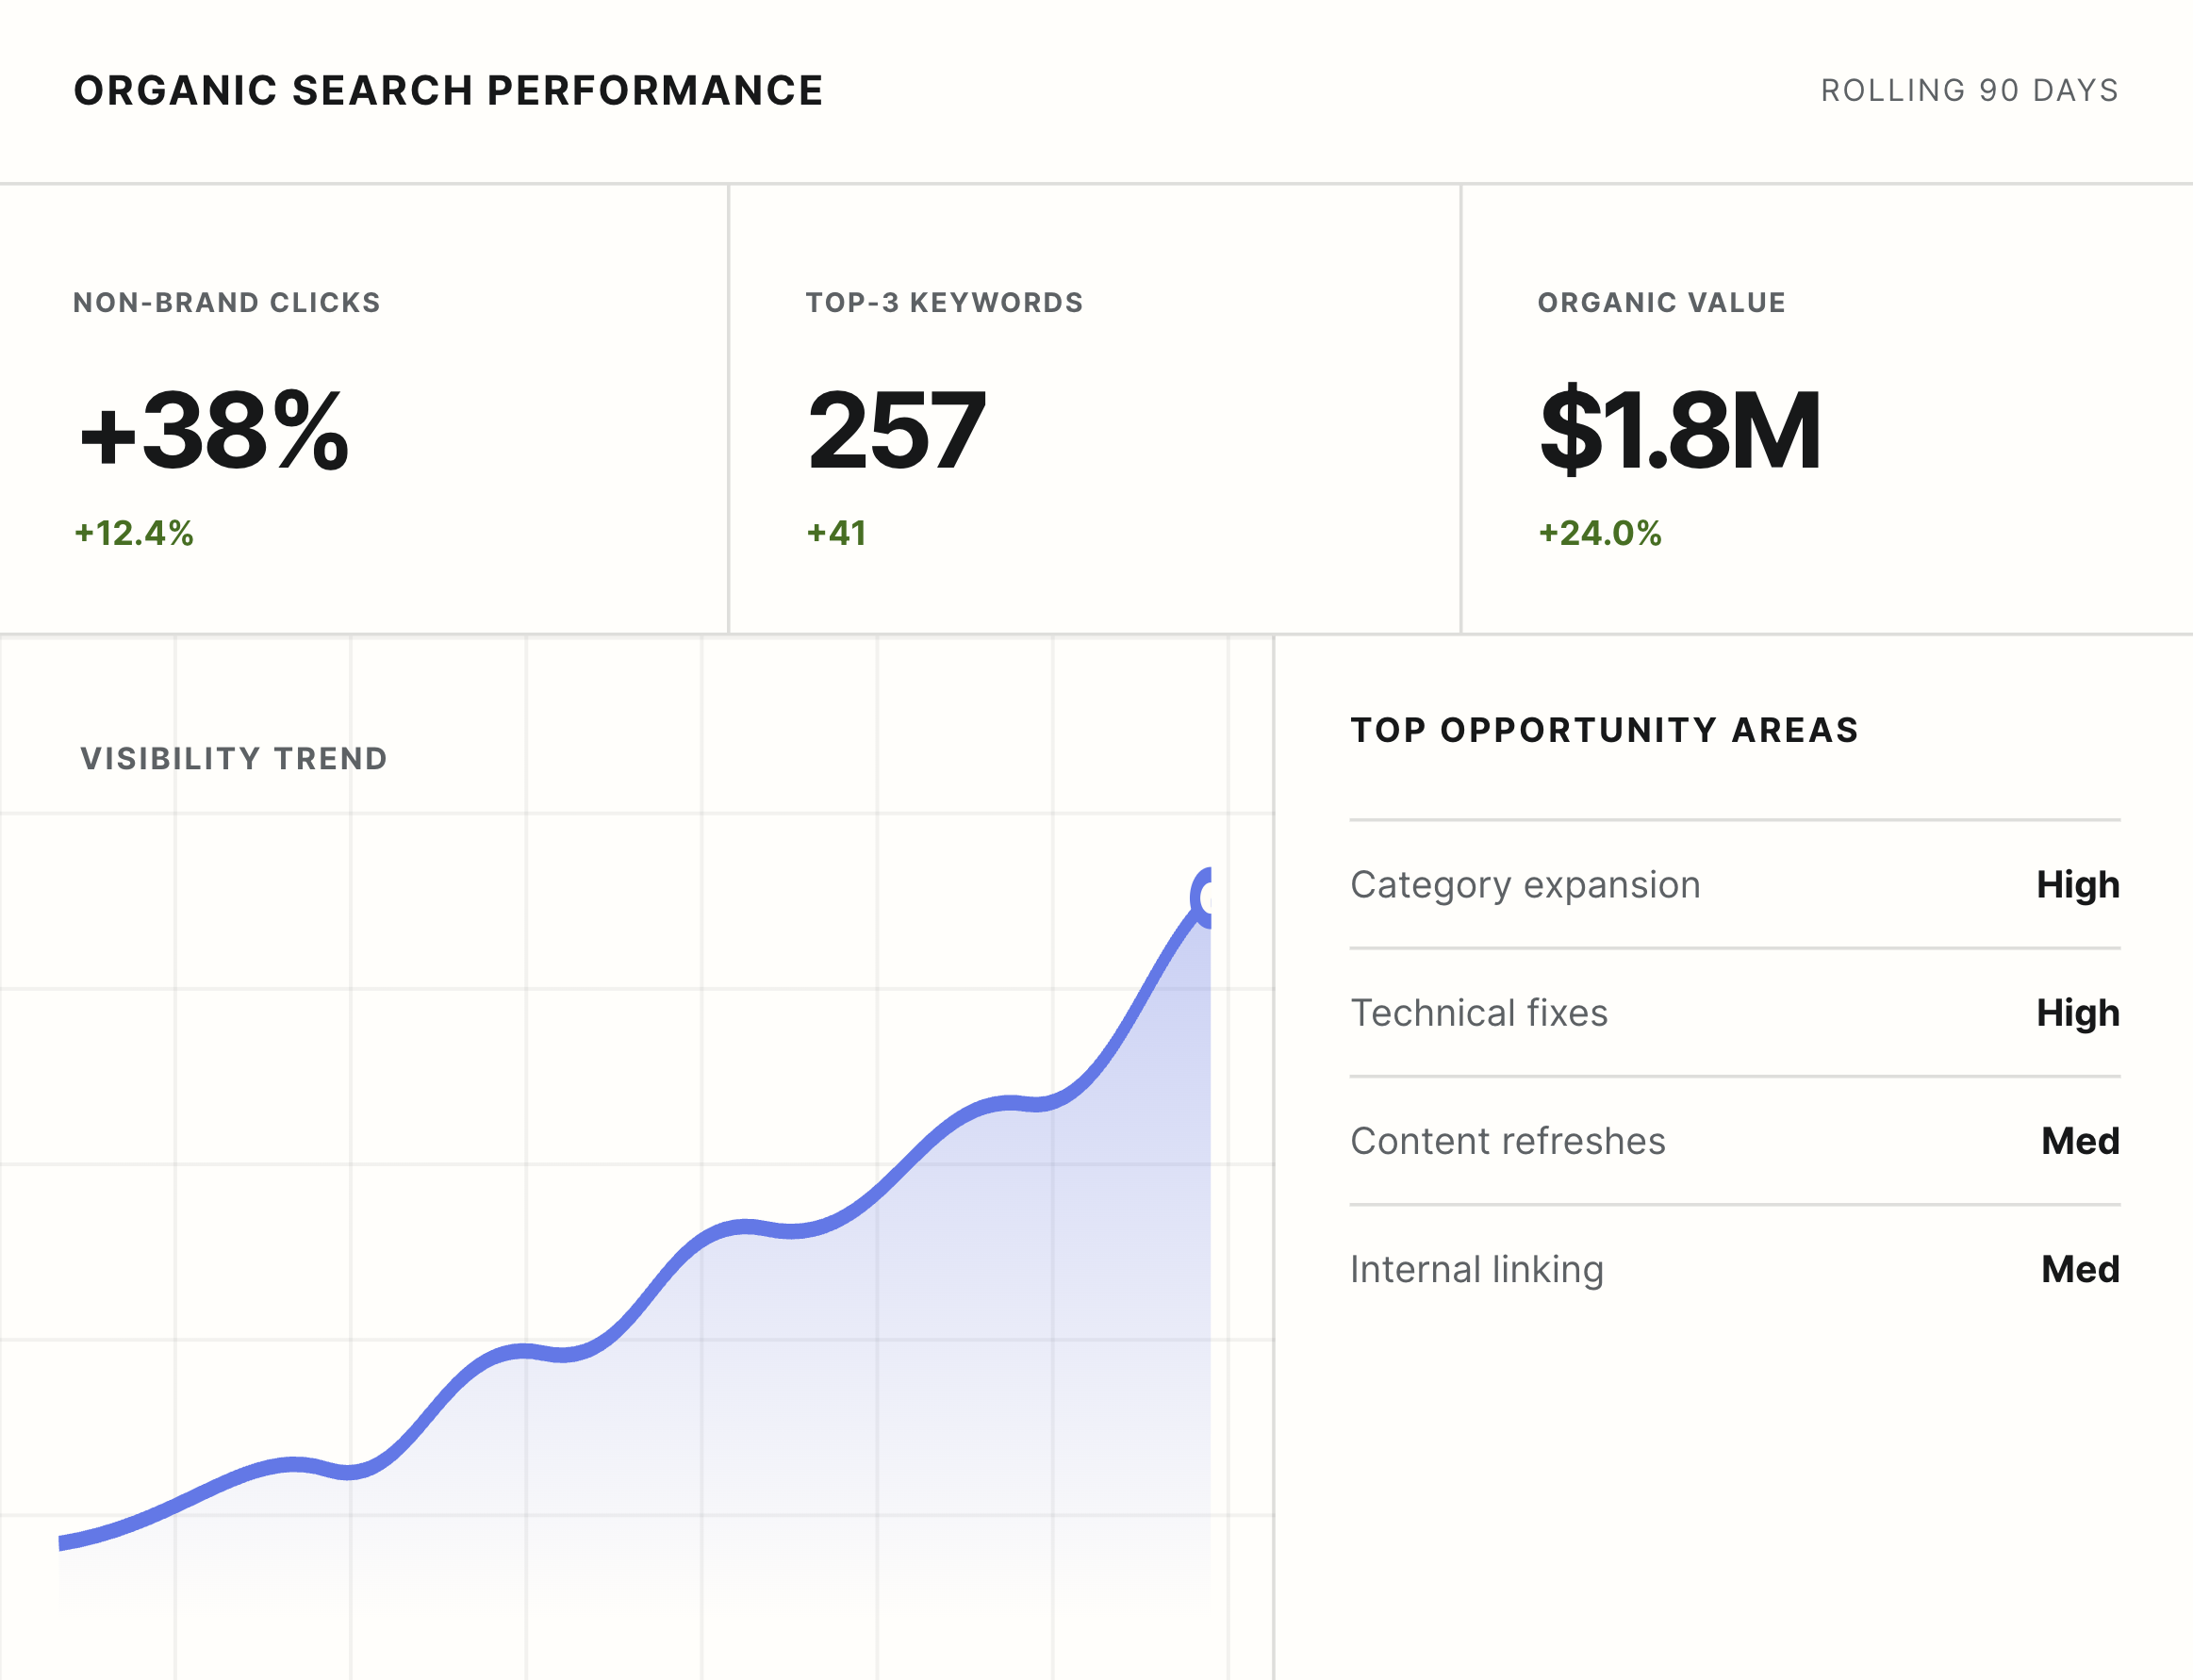Click the Visibility Trend heading
The height and width of the screenshot is (1680, 2193).
coord(234,759)
